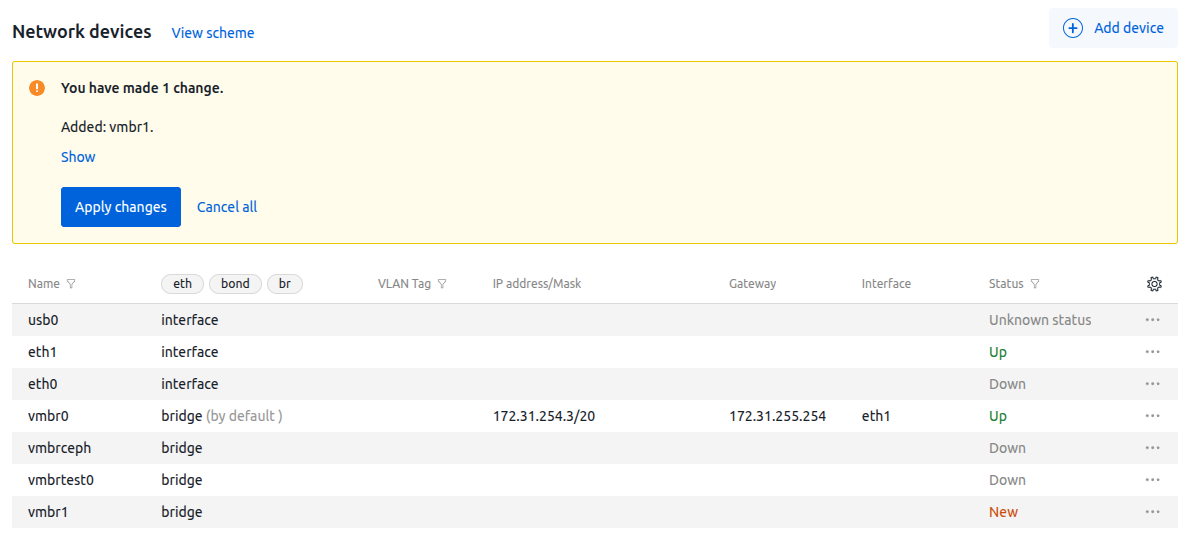Open the Name column filter

(x=71, y=284)
